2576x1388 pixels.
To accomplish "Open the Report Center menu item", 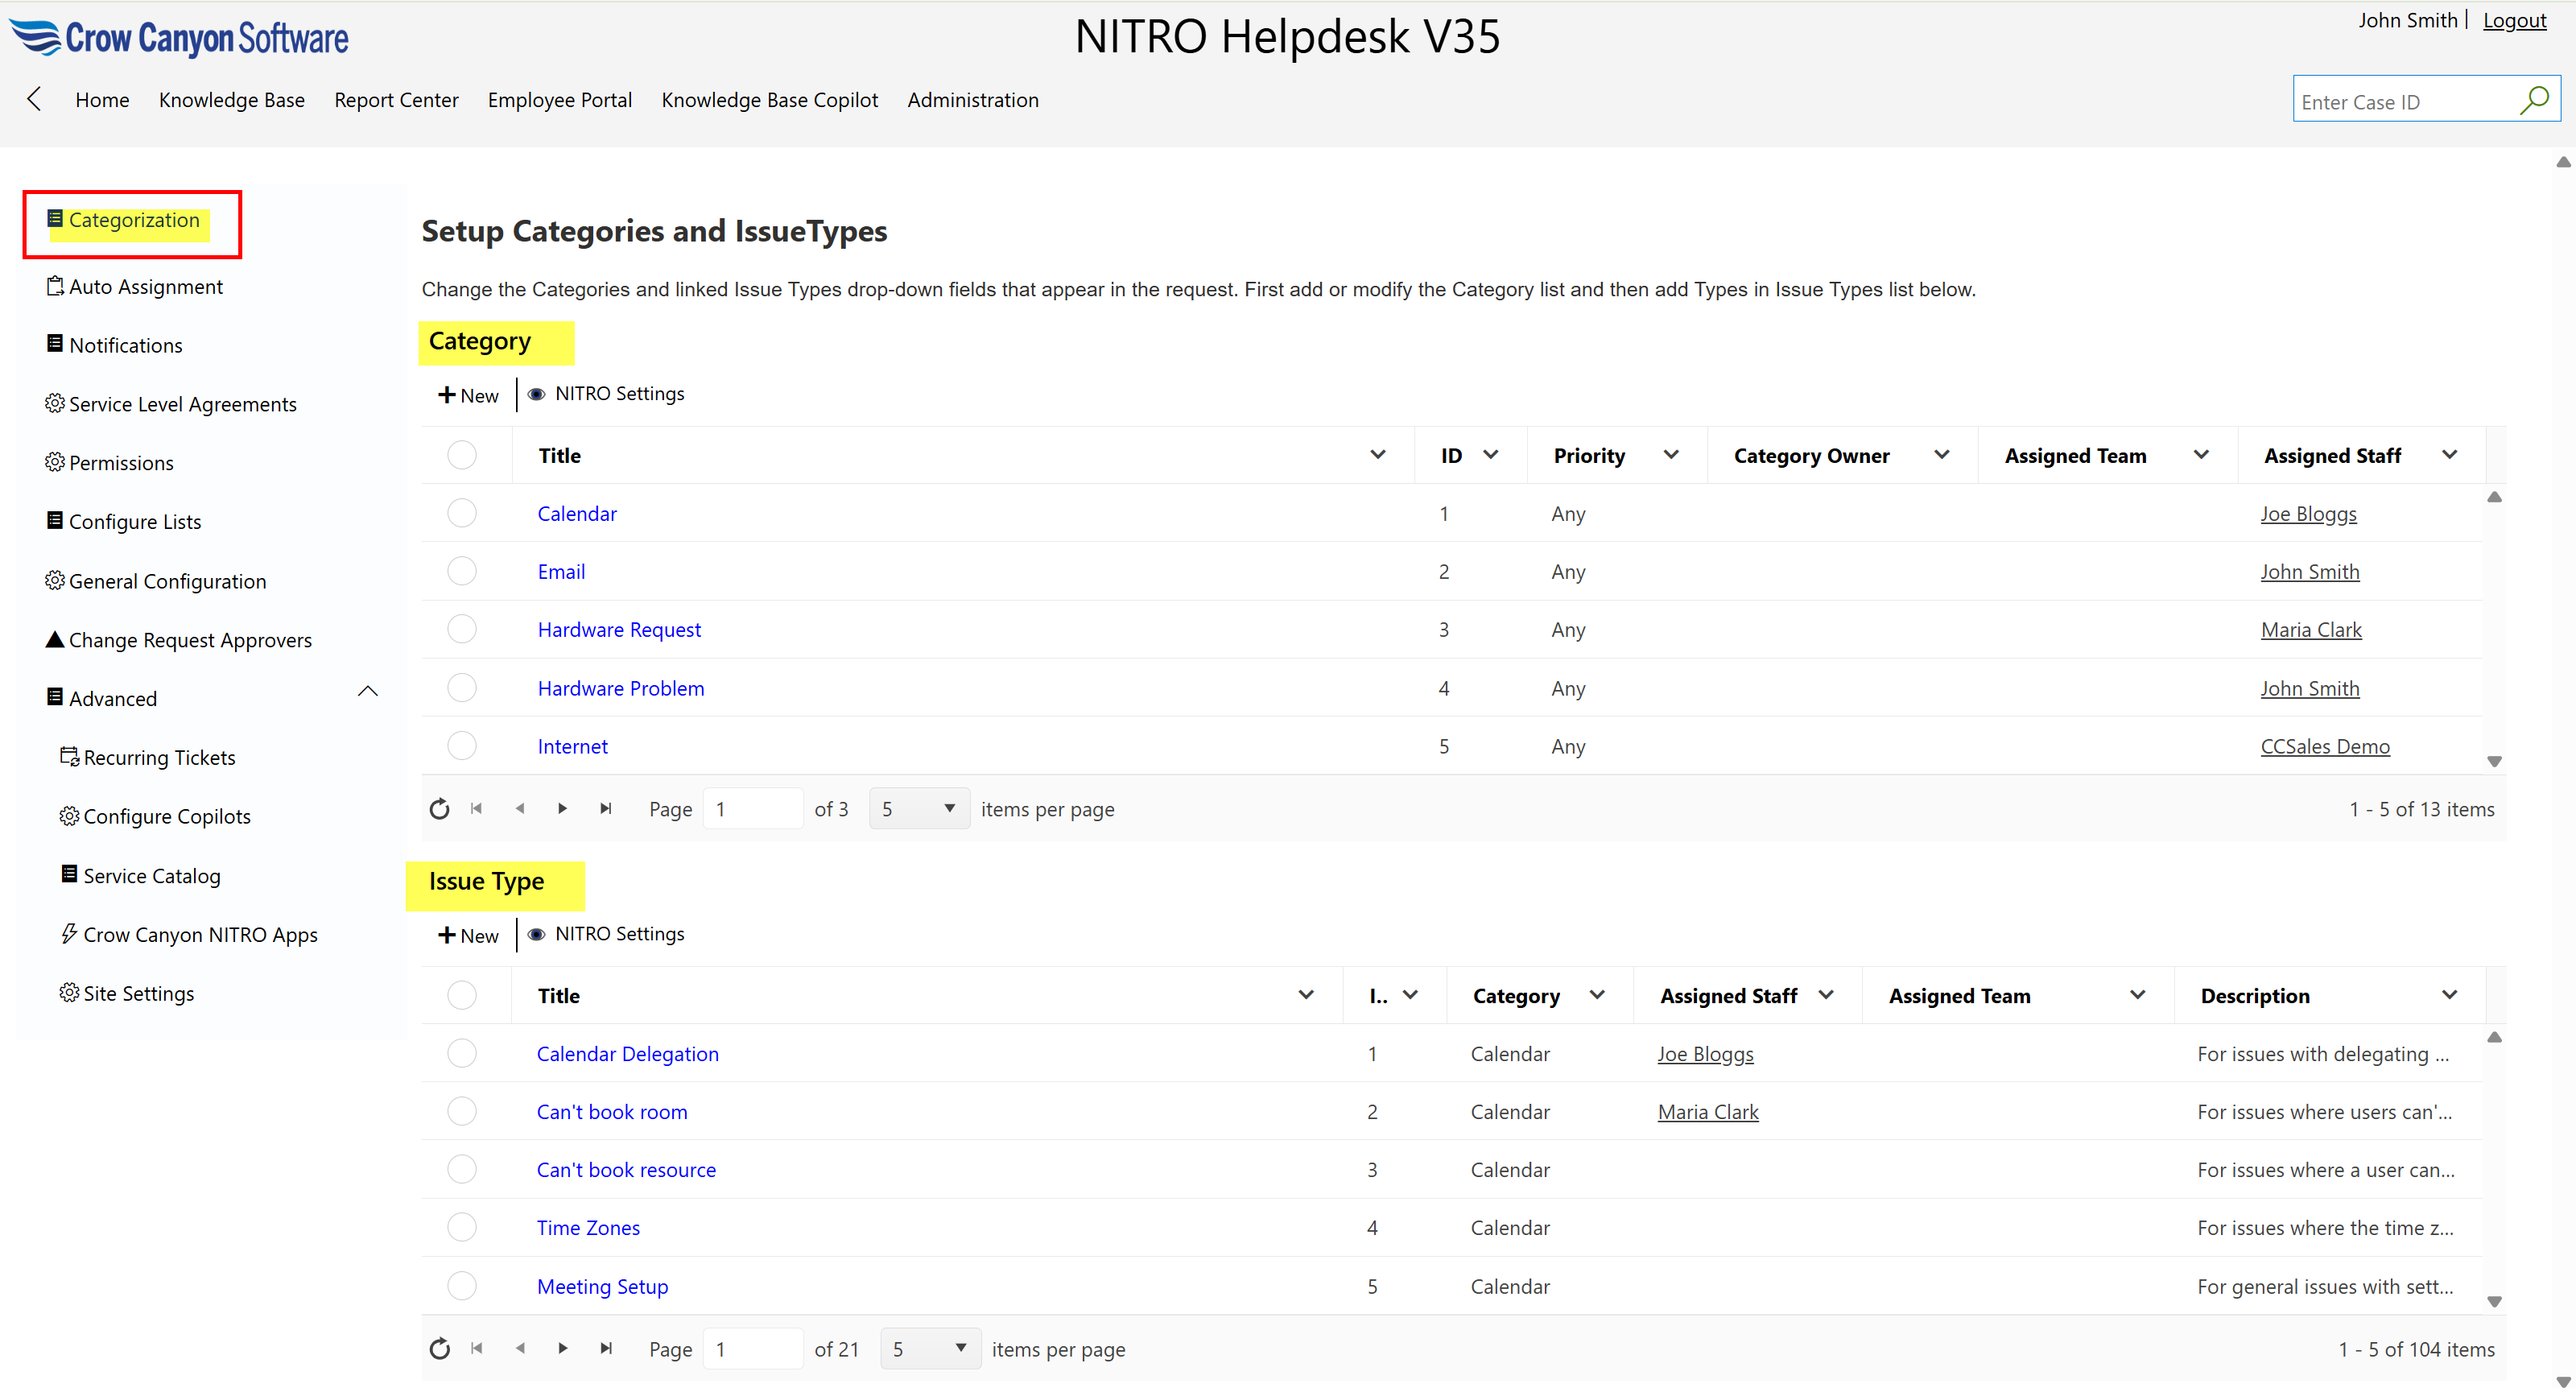I will (x=396, y=100).
